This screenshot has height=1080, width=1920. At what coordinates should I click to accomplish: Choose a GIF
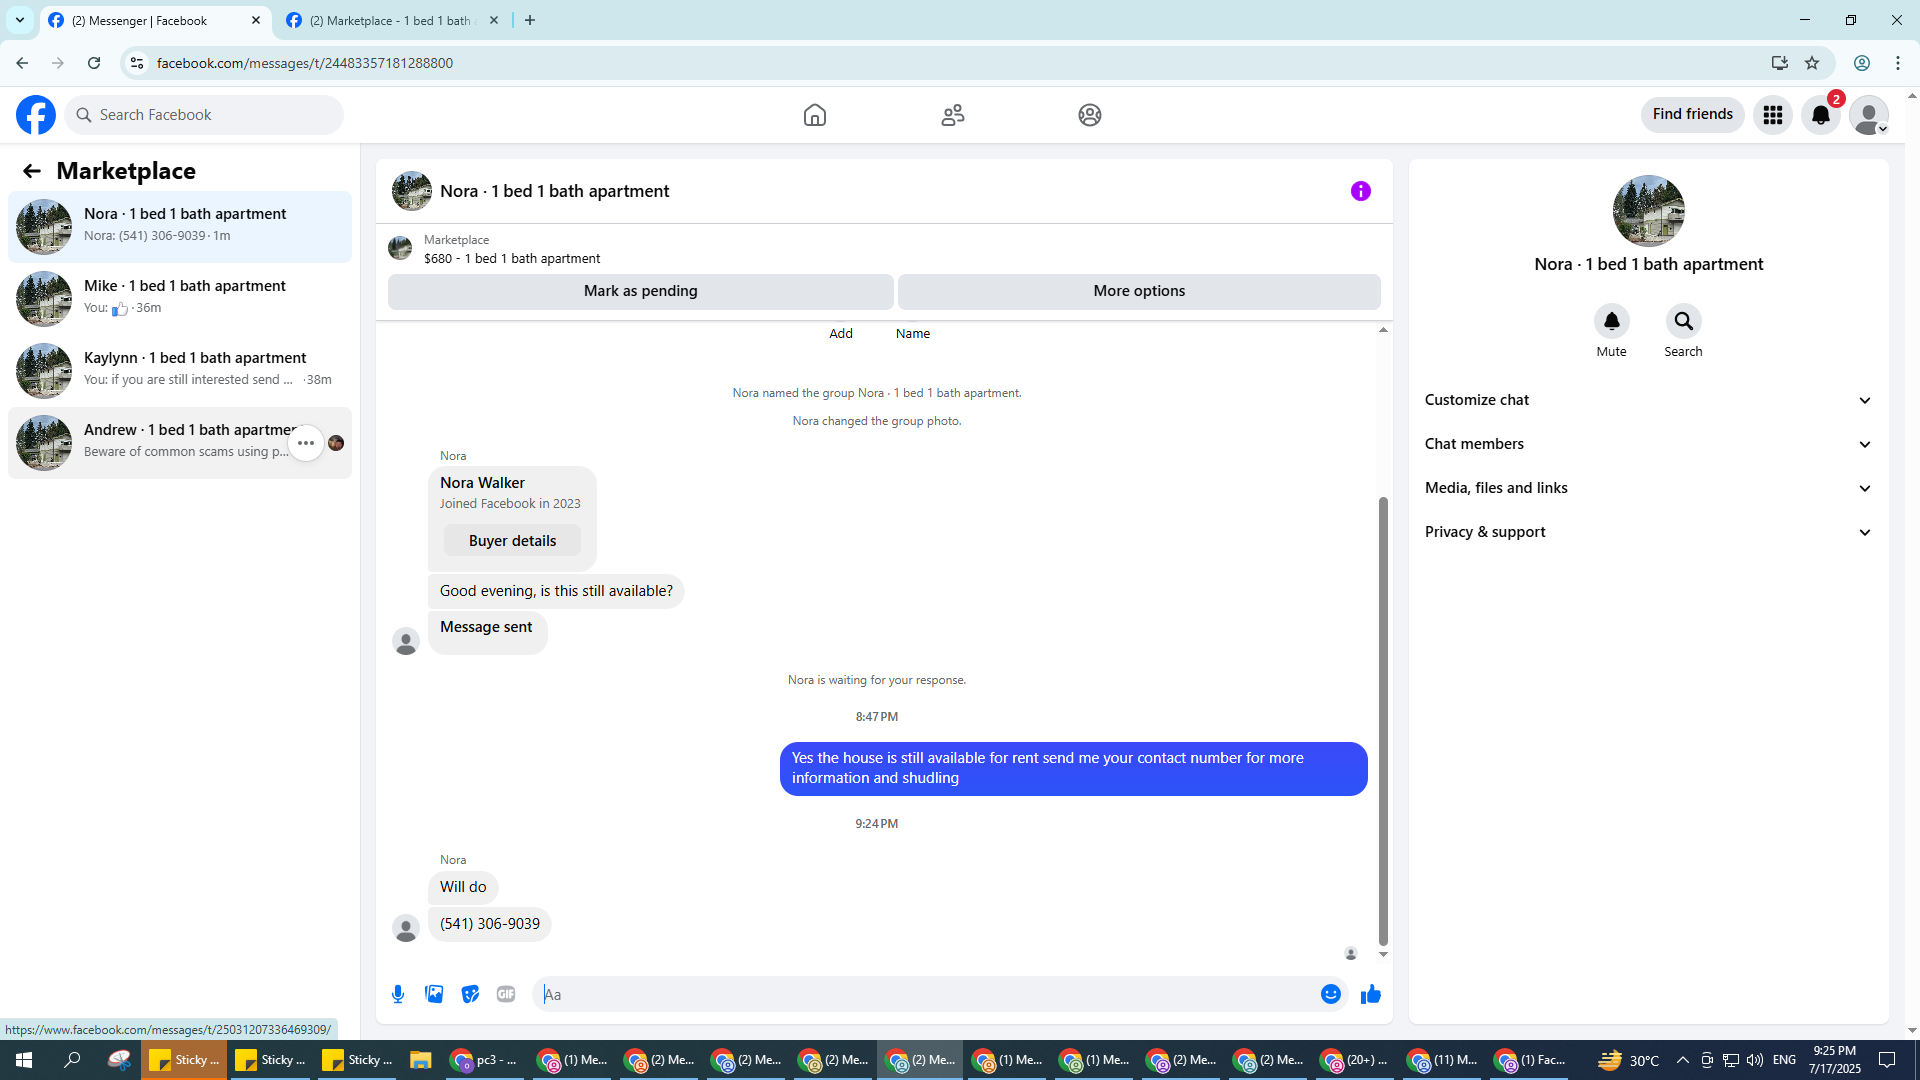click(x=506, y=994)
